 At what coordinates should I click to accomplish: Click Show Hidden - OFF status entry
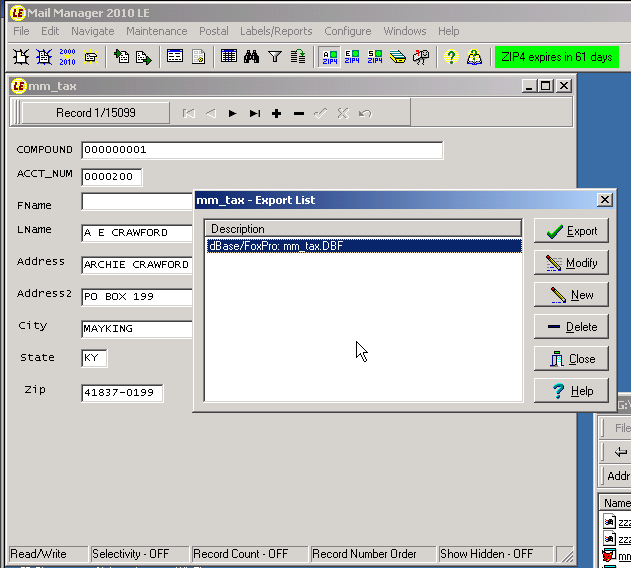[495, 554]
